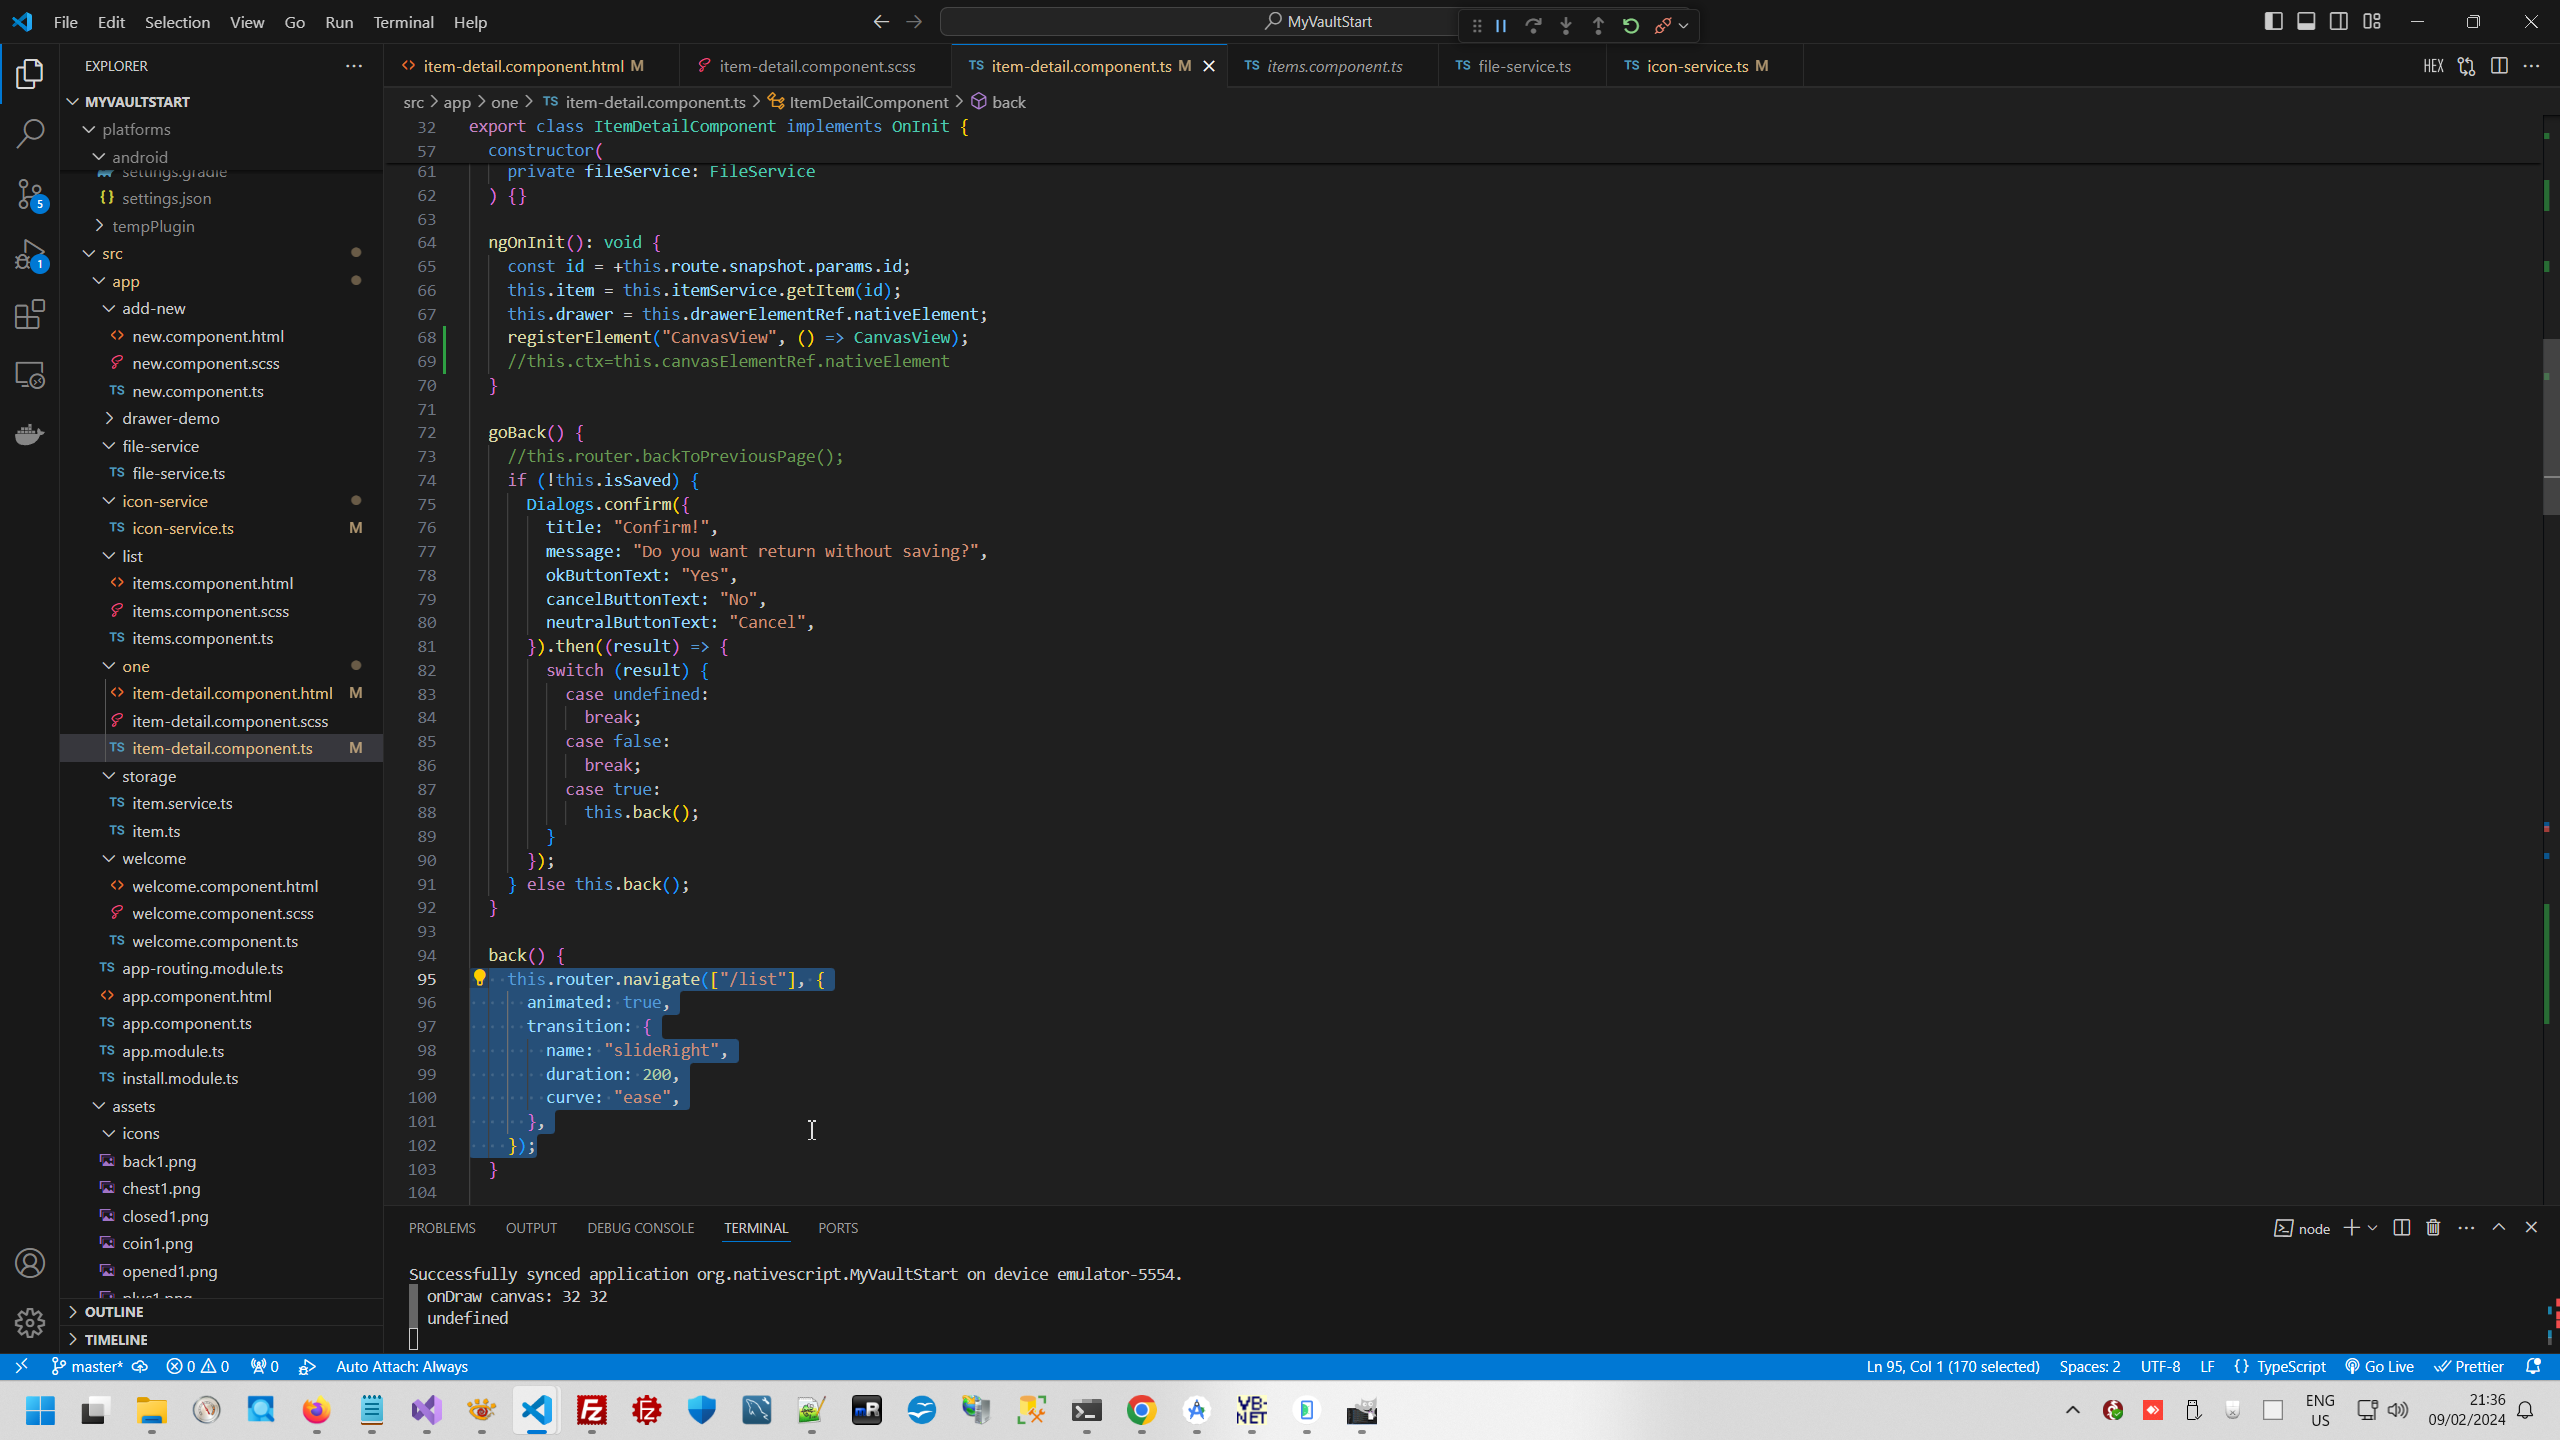Open the new terminal dropdown arrow
The width and height of the screenshot is (2560, 1440).
[x=2373, y=1228]
